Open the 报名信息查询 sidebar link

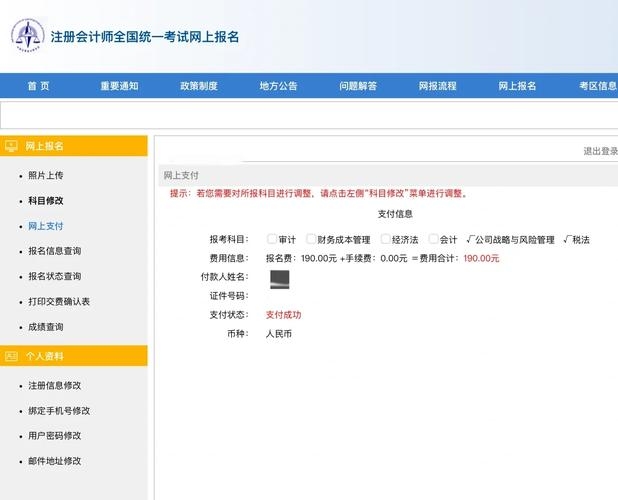[x=54, y=251]
